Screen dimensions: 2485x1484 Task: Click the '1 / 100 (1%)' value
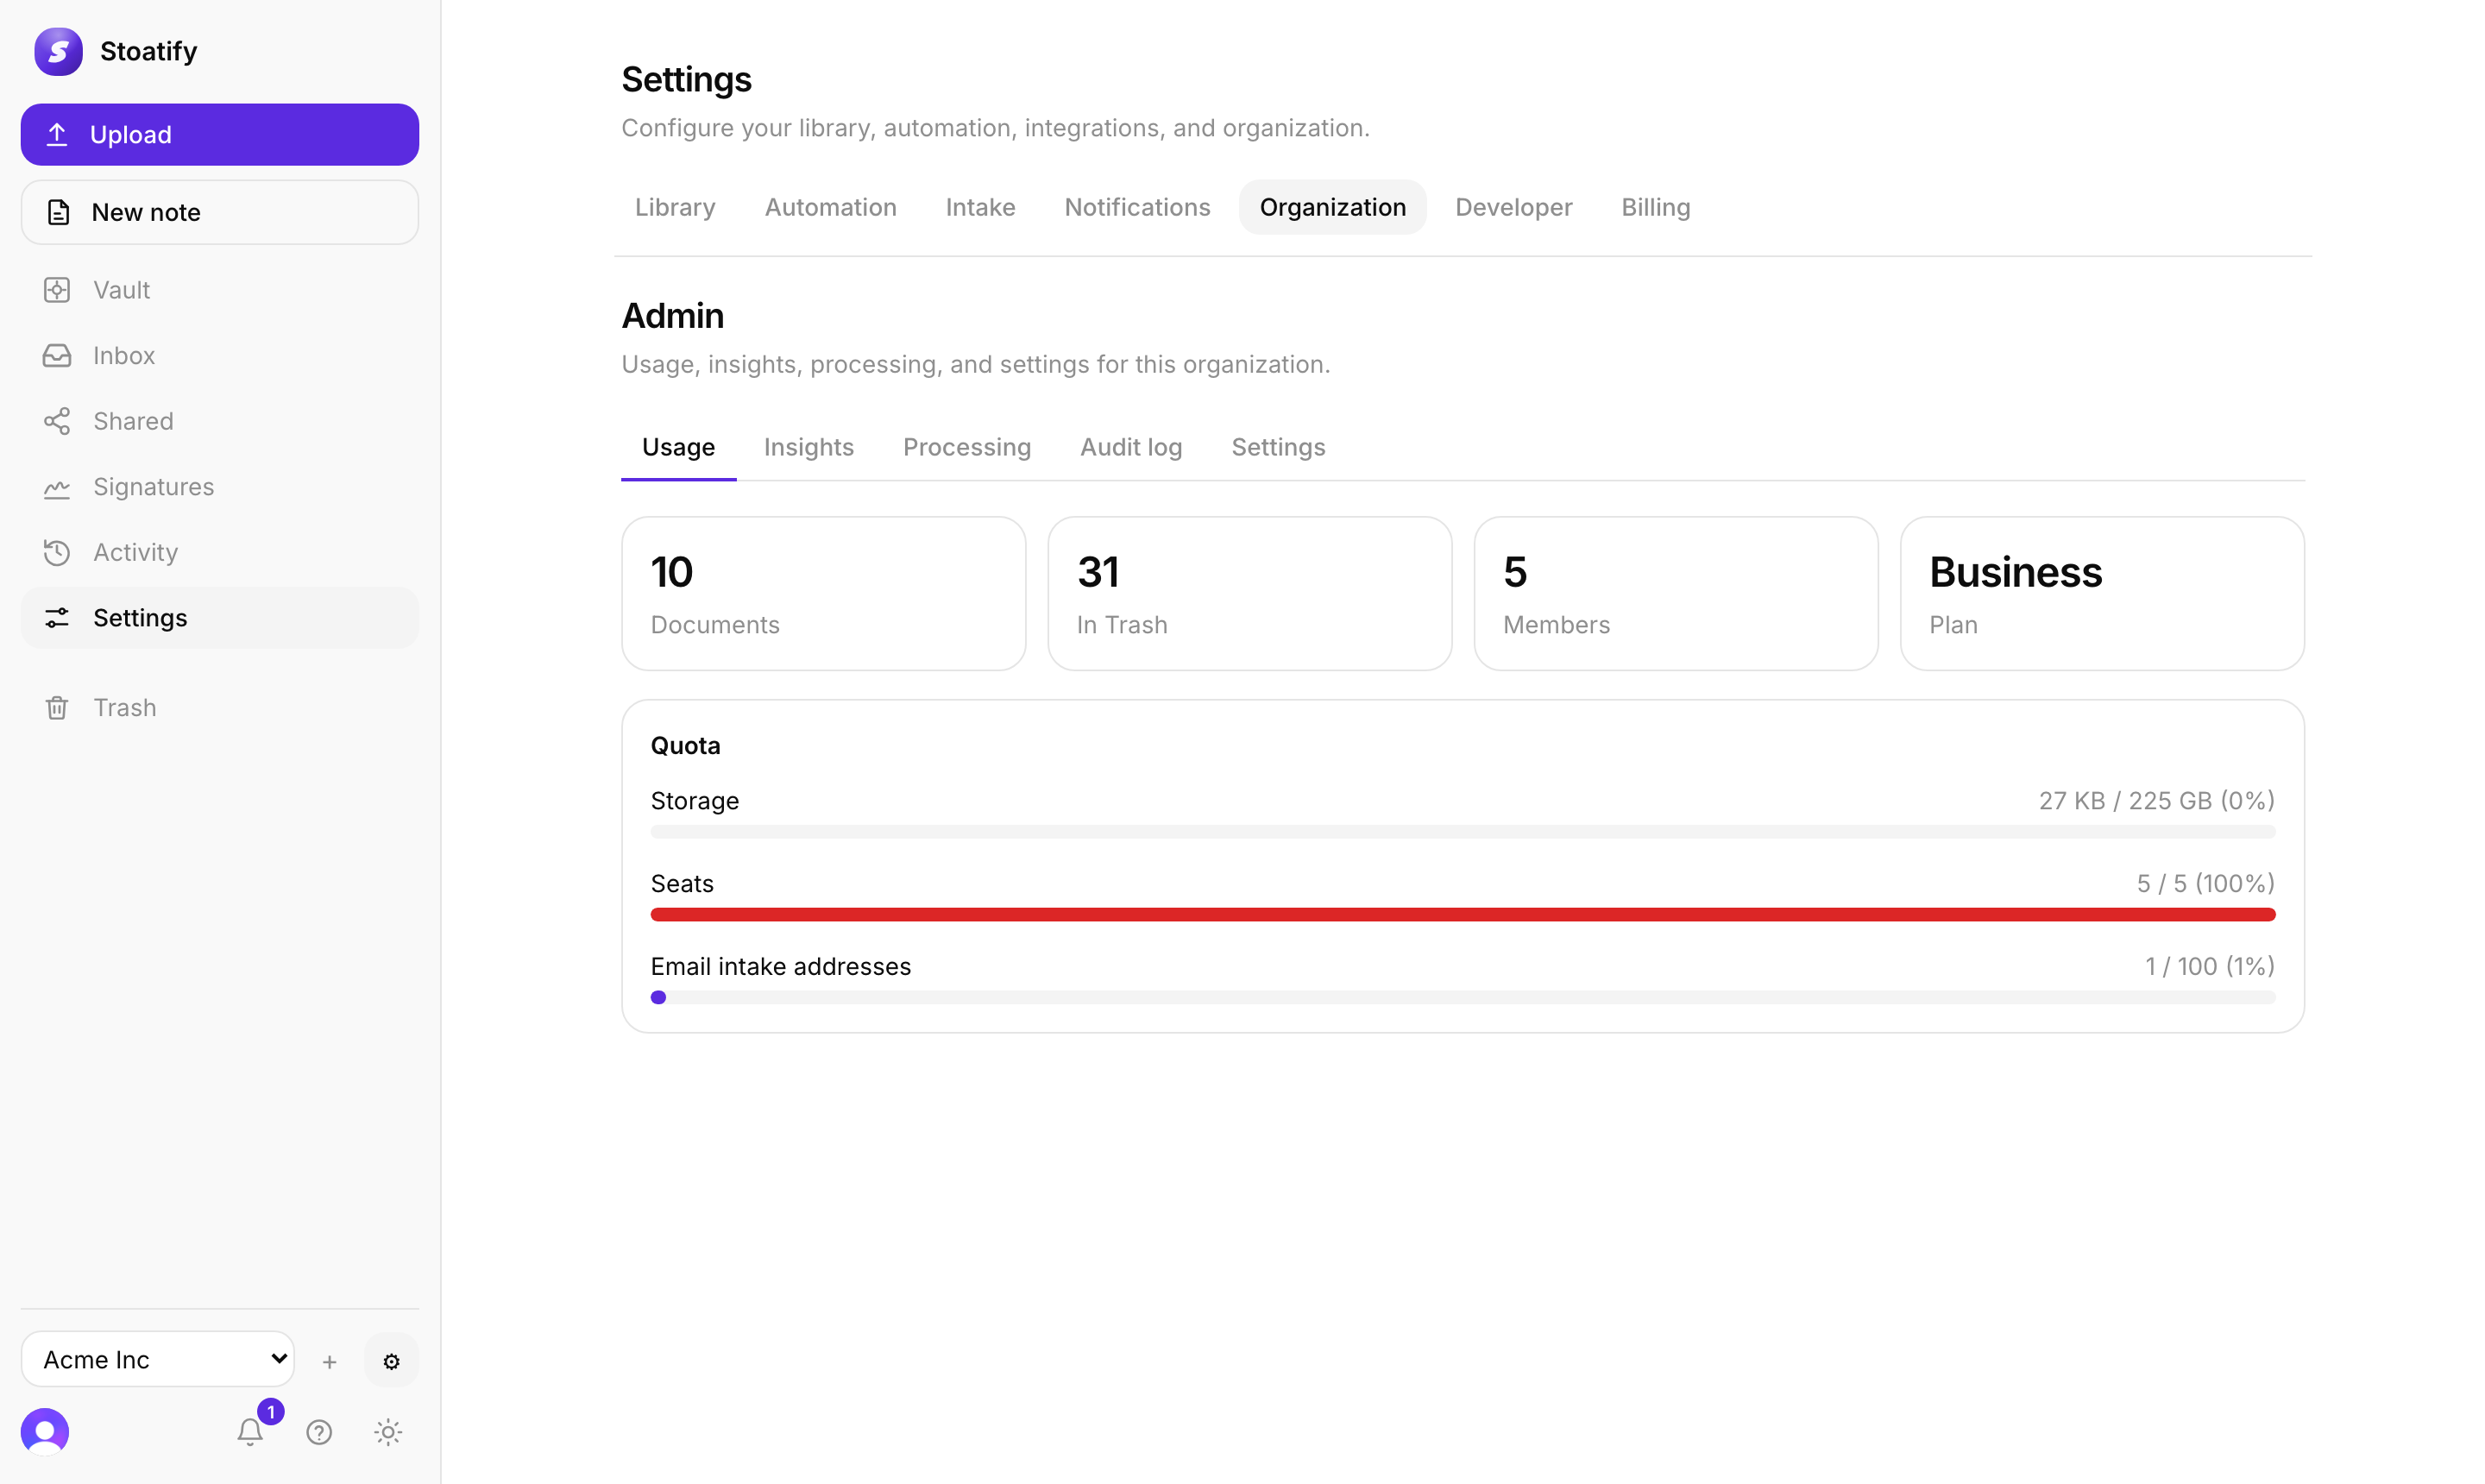click(x=2210, y=967)
